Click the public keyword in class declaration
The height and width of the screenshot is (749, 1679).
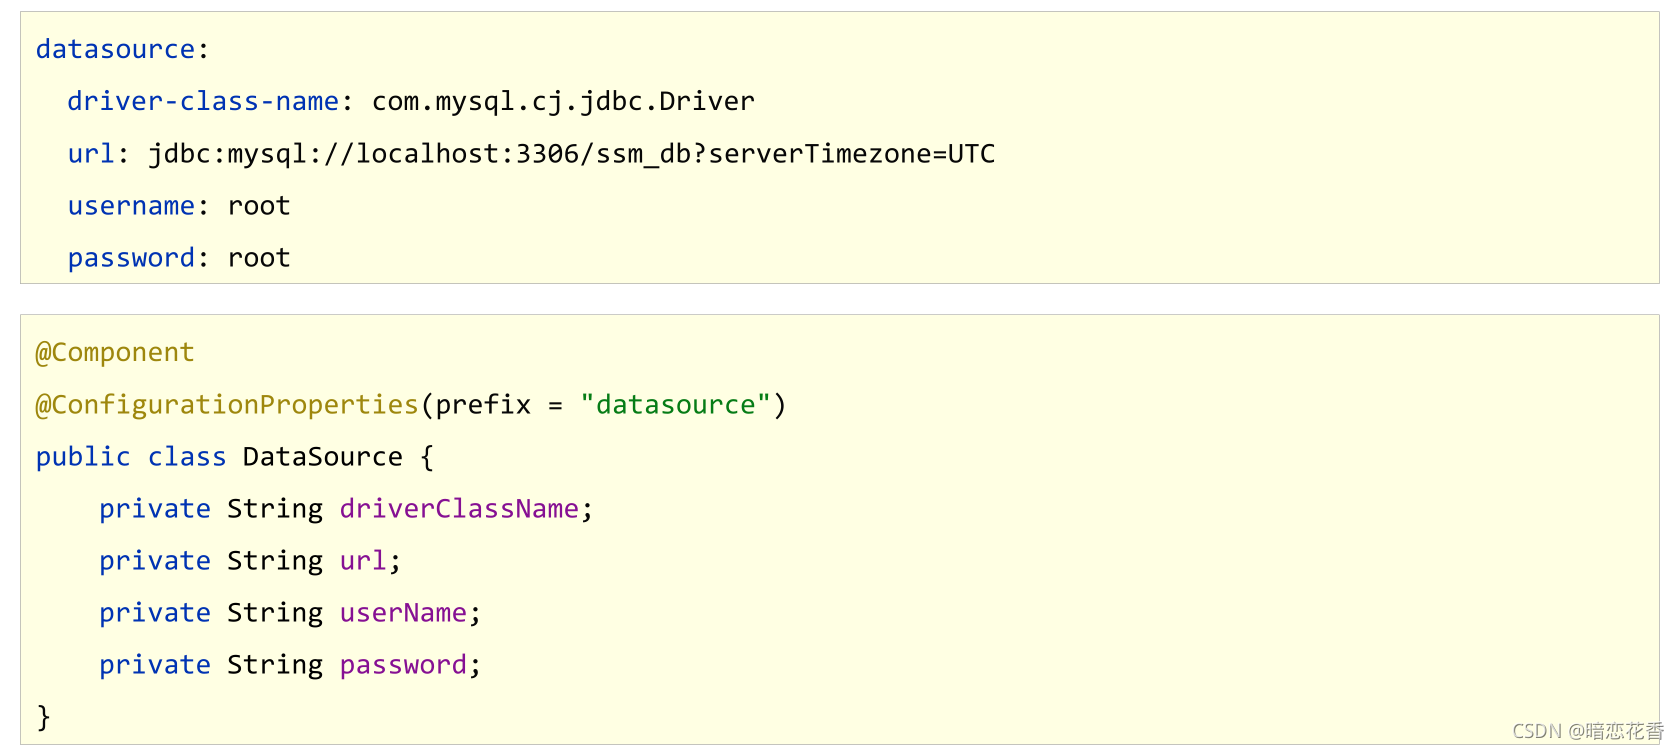pos(83,456)
